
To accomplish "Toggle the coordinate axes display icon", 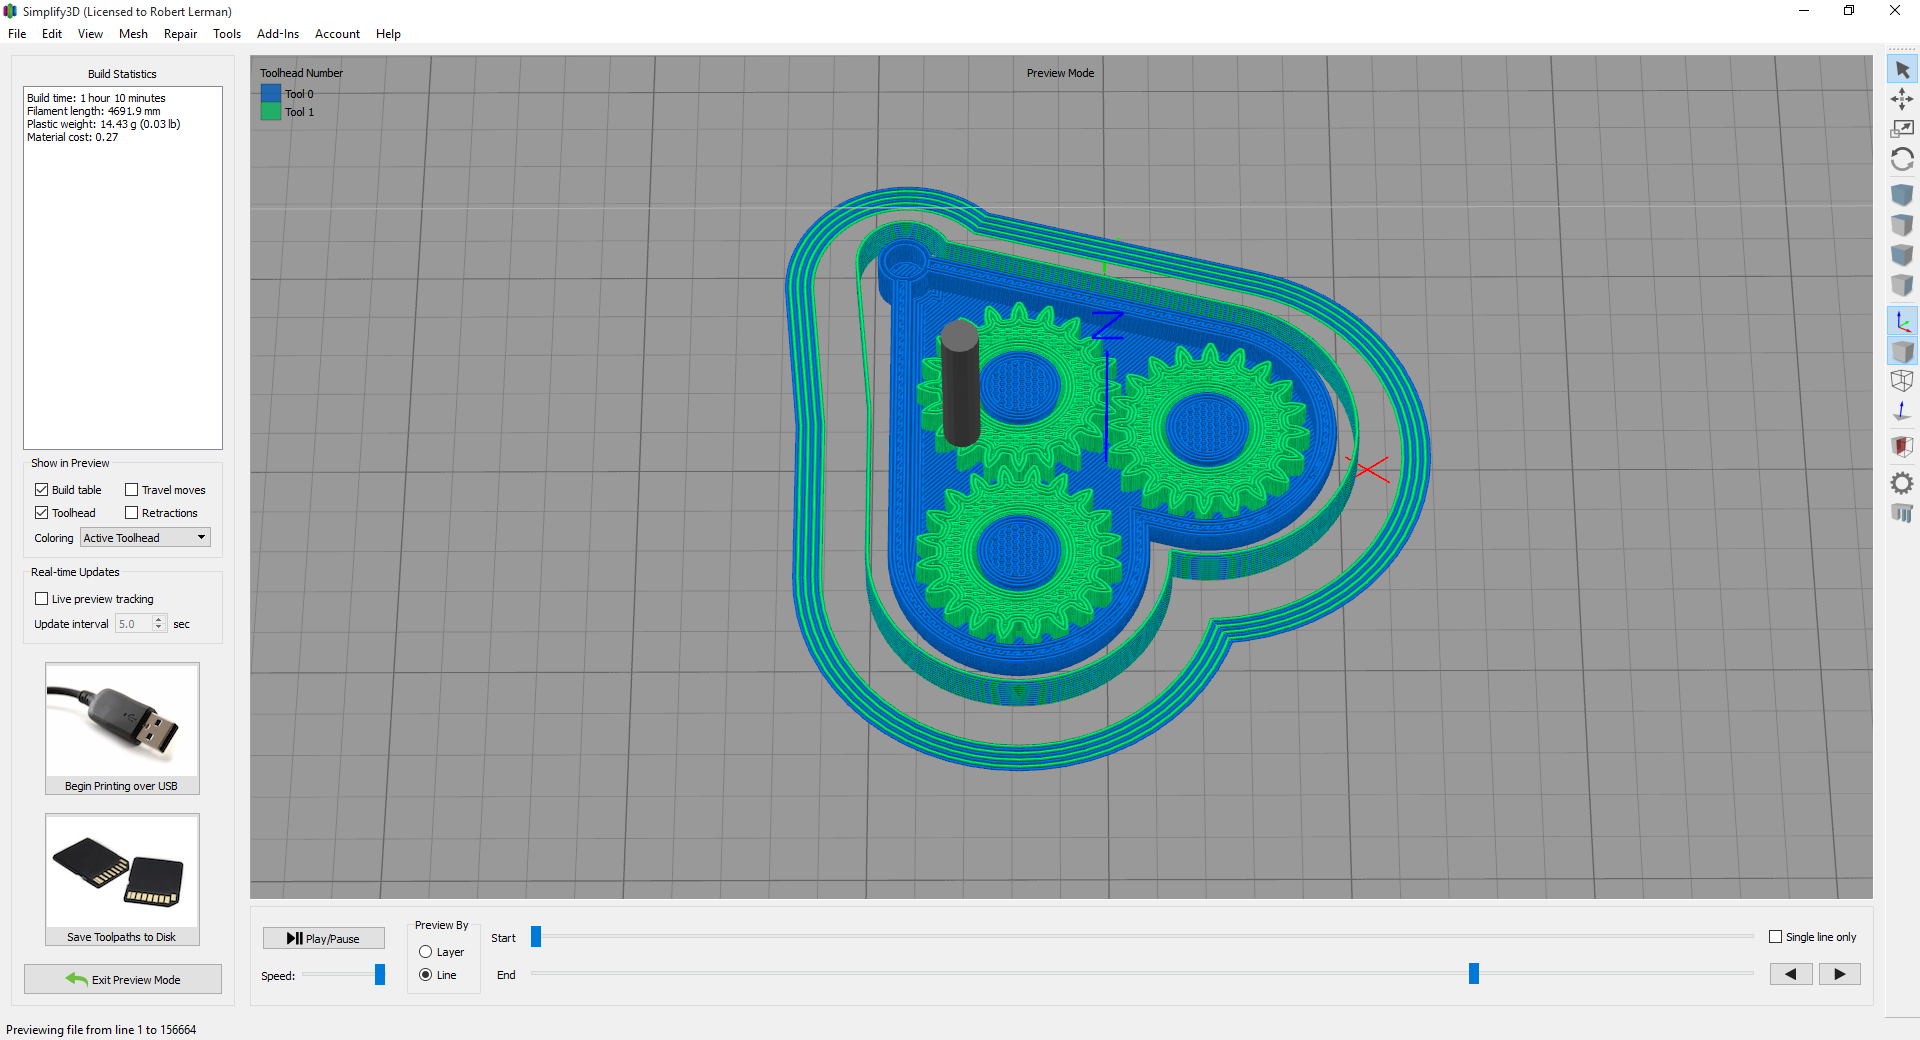I will [x=1902, y=322].
